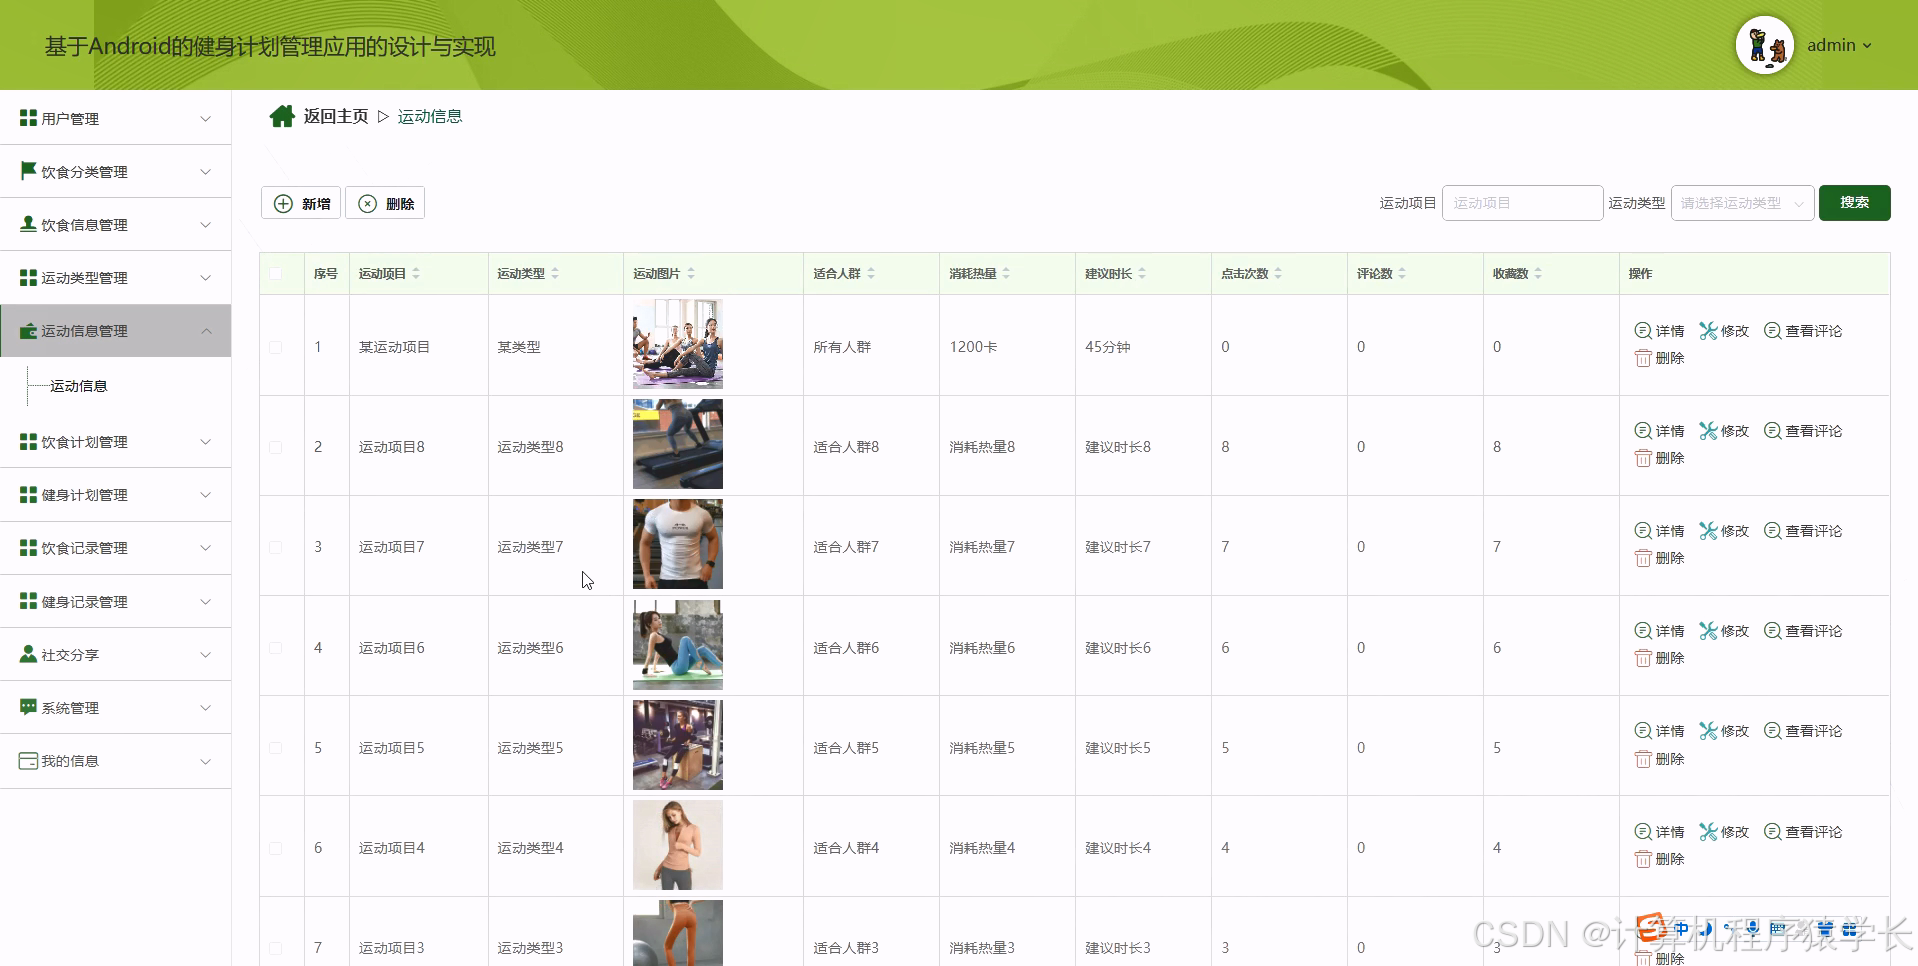
Task: Open the 我的信息 menu
Action: click(116, 760)
